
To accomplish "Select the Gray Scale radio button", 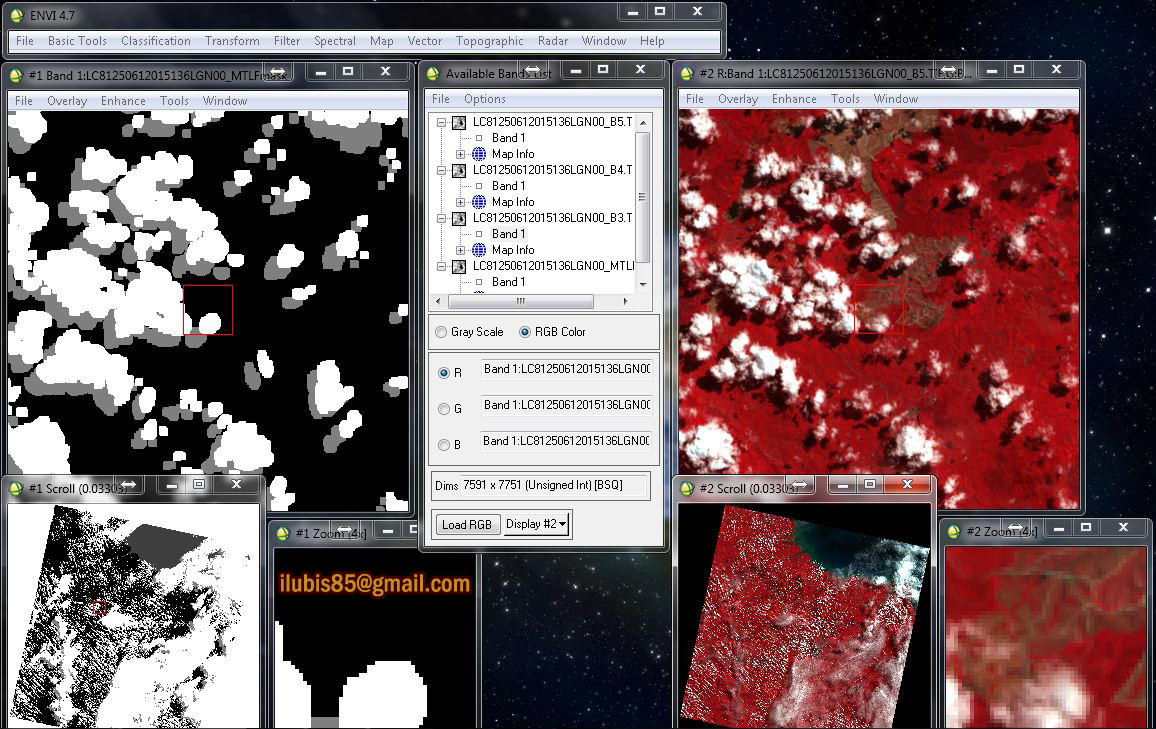I will [x=440, y=331].
